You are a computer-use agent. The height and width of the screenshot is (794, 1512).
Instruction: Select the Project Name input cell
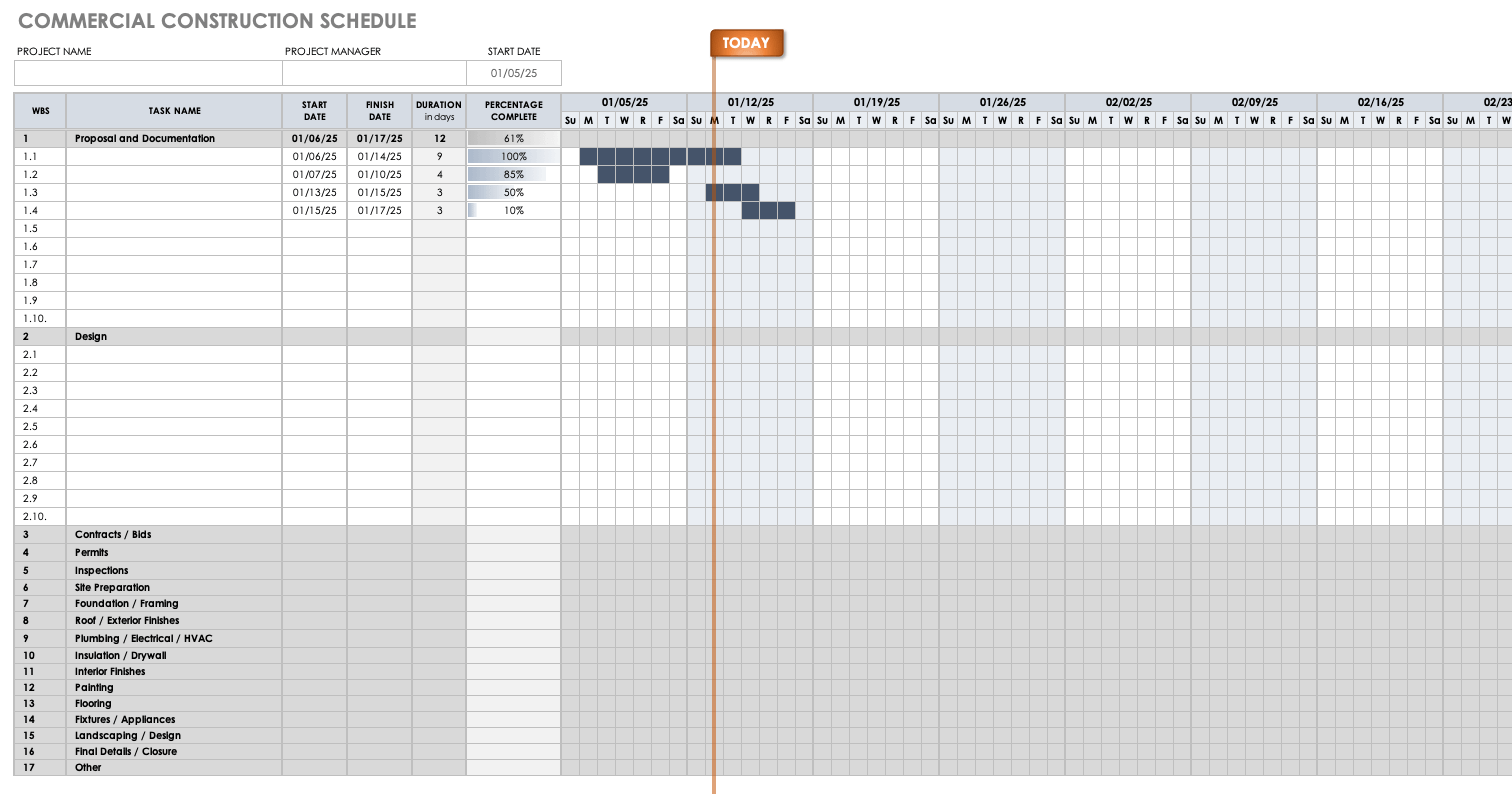[x=148, y=73]
